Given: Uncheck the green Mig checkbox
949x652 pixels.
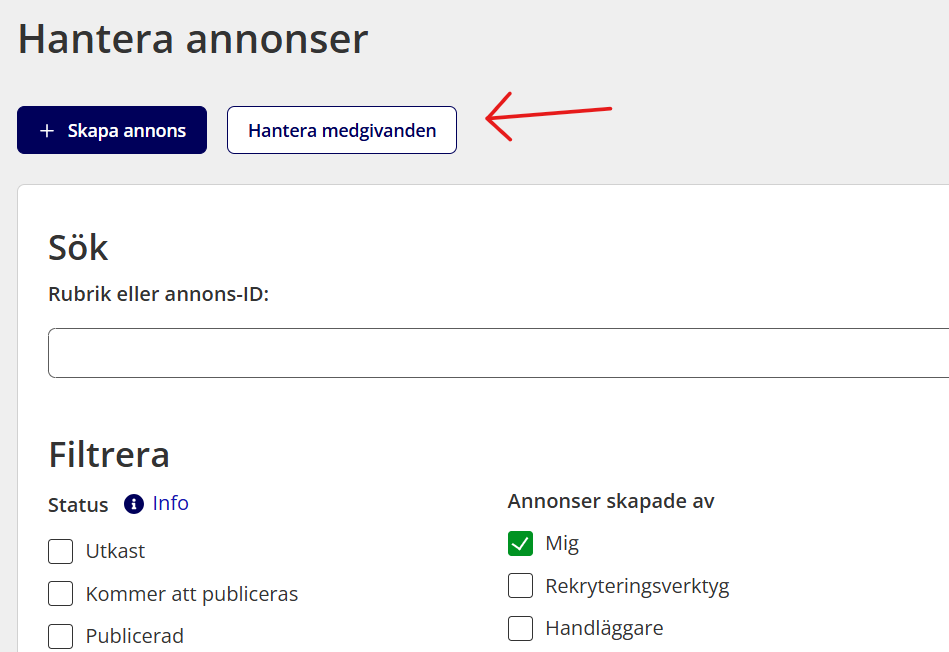Looking at the screenshot, I should (x=520, y=544).
